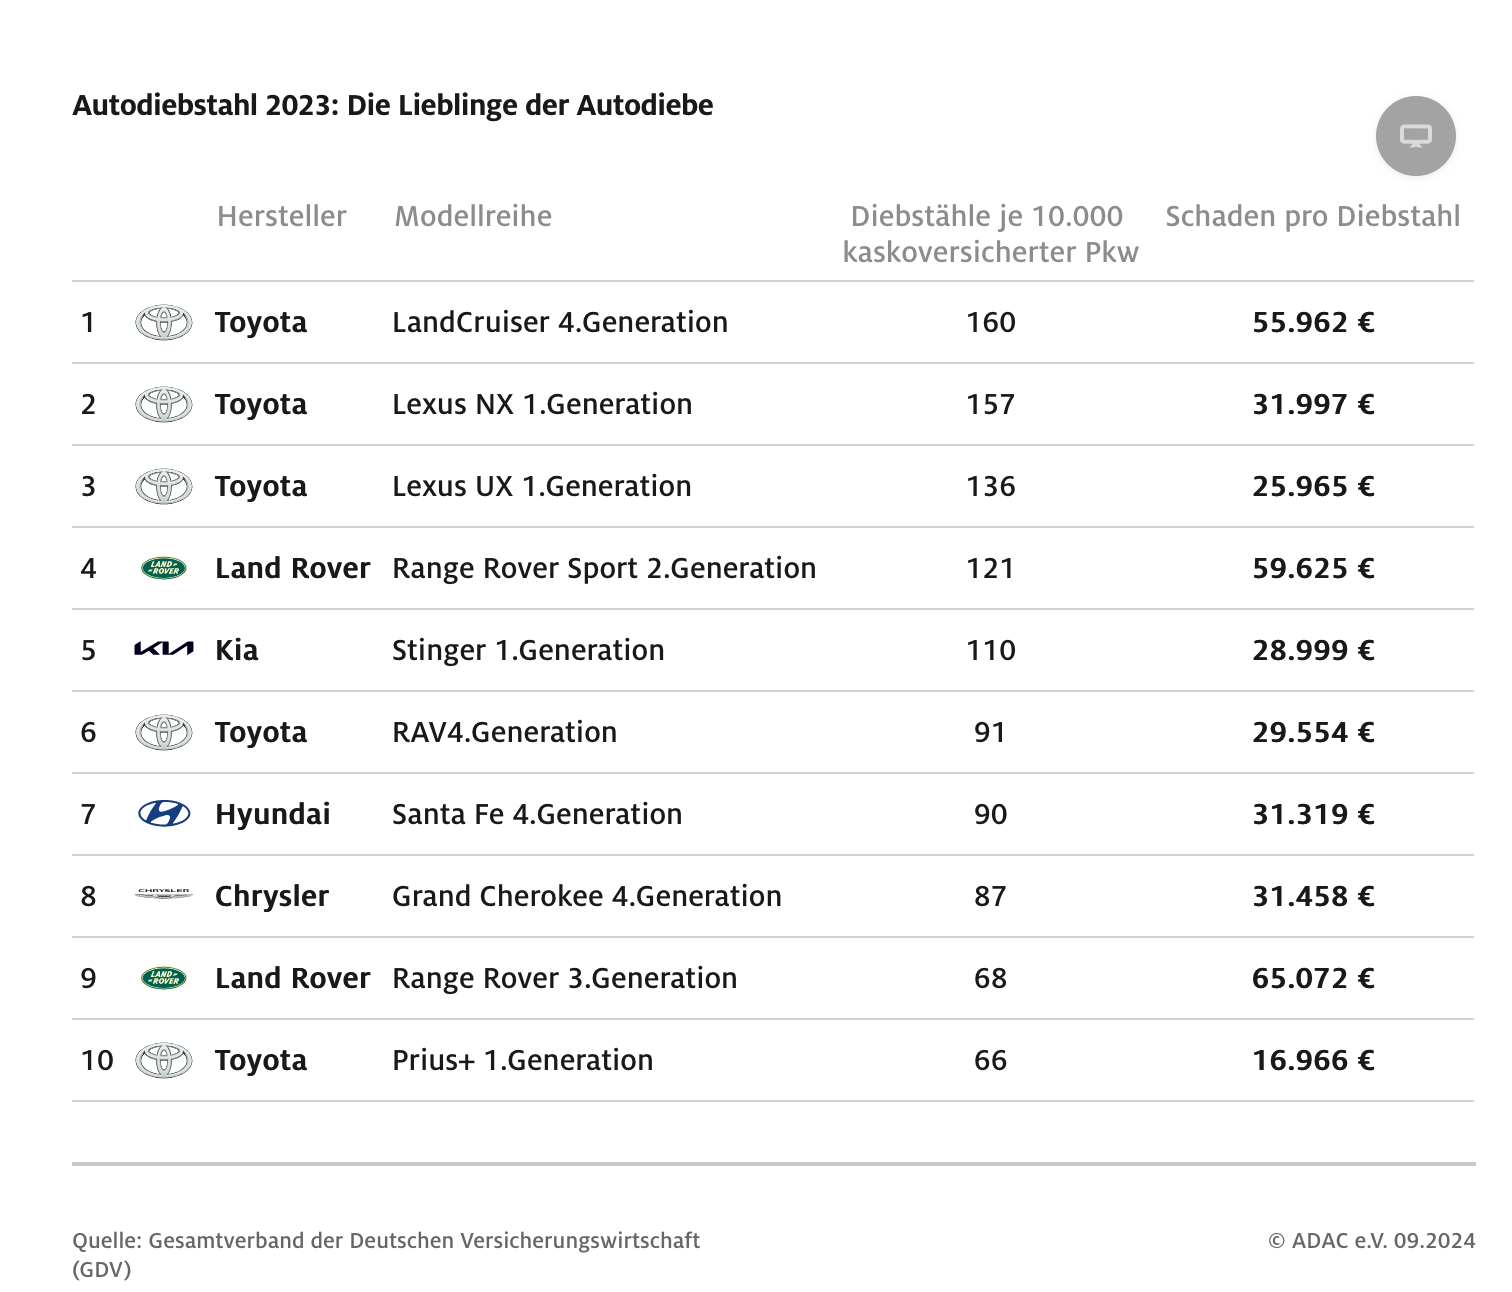Click the Toyota logo beside Lexus NX
Screen dimensions: 1512x1292
coord(164,404)
